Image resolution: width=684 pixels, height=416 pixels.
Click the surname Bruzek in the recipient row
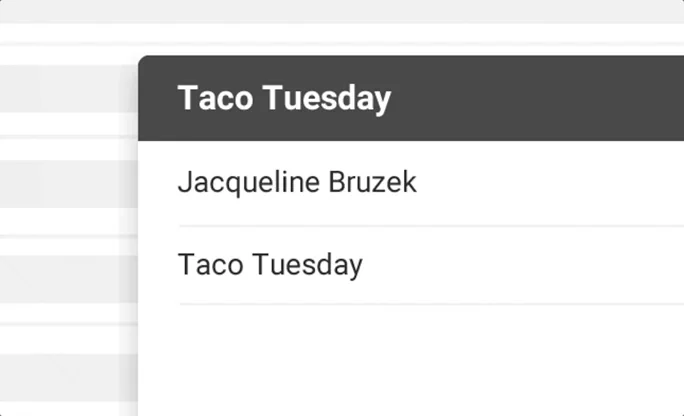tap(372, 183)
